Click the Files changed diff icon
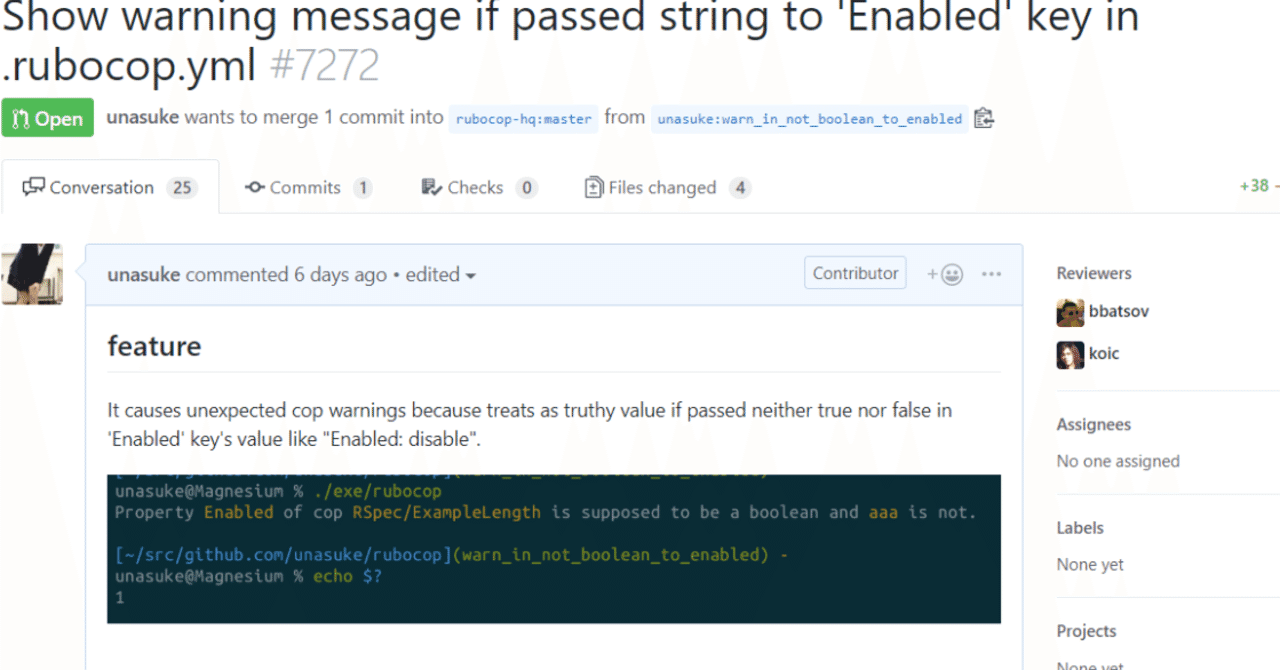 (x=594, y=187)
